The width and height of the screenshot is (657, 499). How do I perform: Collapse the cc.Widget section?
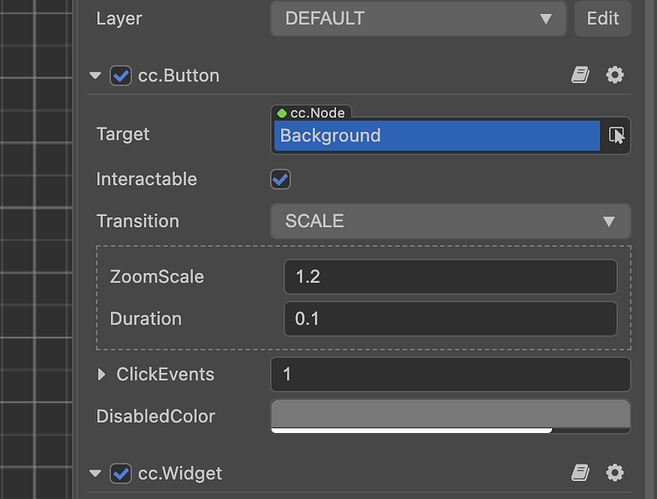[95, 473]
